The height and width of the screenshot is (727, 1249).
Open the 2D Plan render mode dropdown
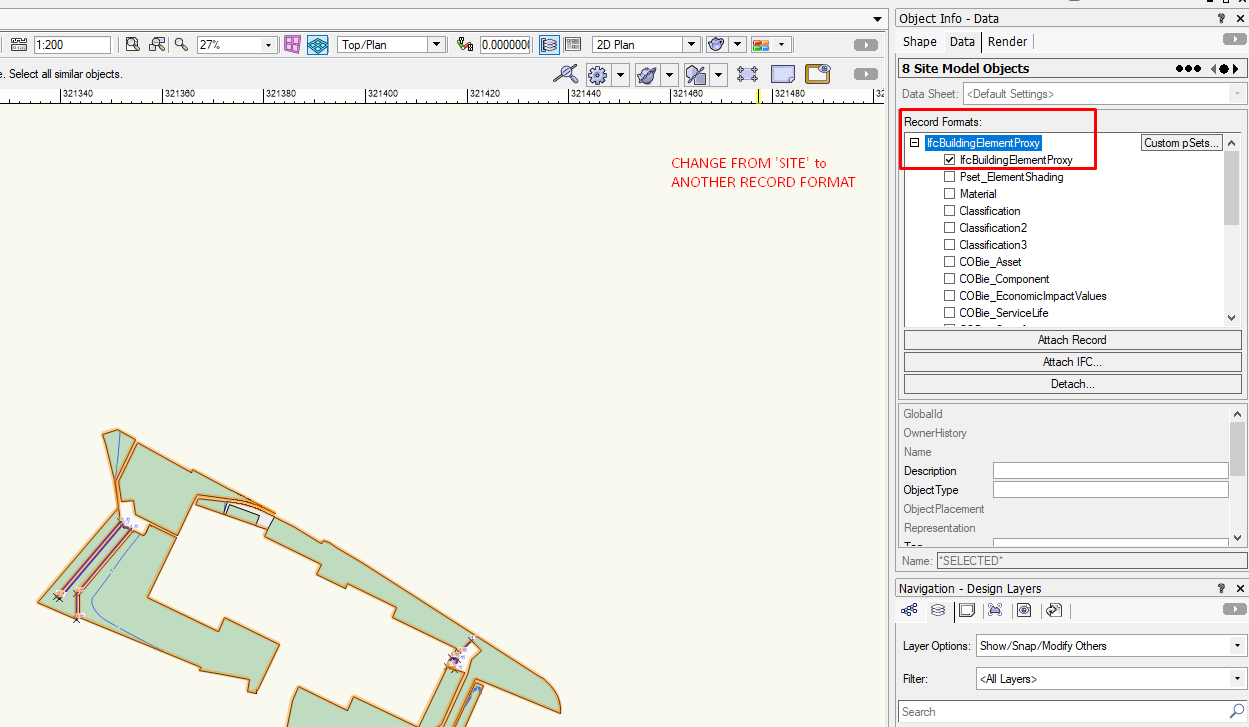[693, 44]
